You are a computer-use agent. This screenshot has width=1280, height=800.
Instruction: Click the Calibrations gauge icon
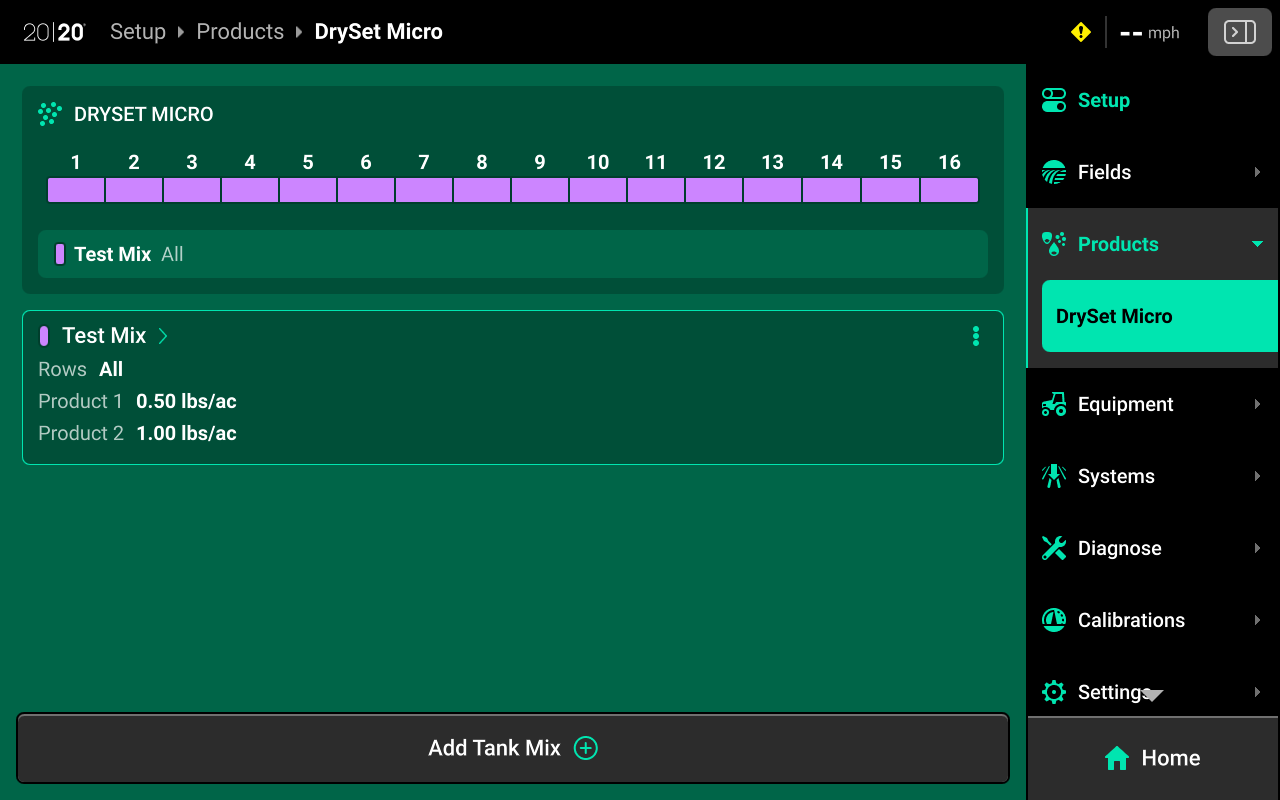click(x=1054, y=620)
